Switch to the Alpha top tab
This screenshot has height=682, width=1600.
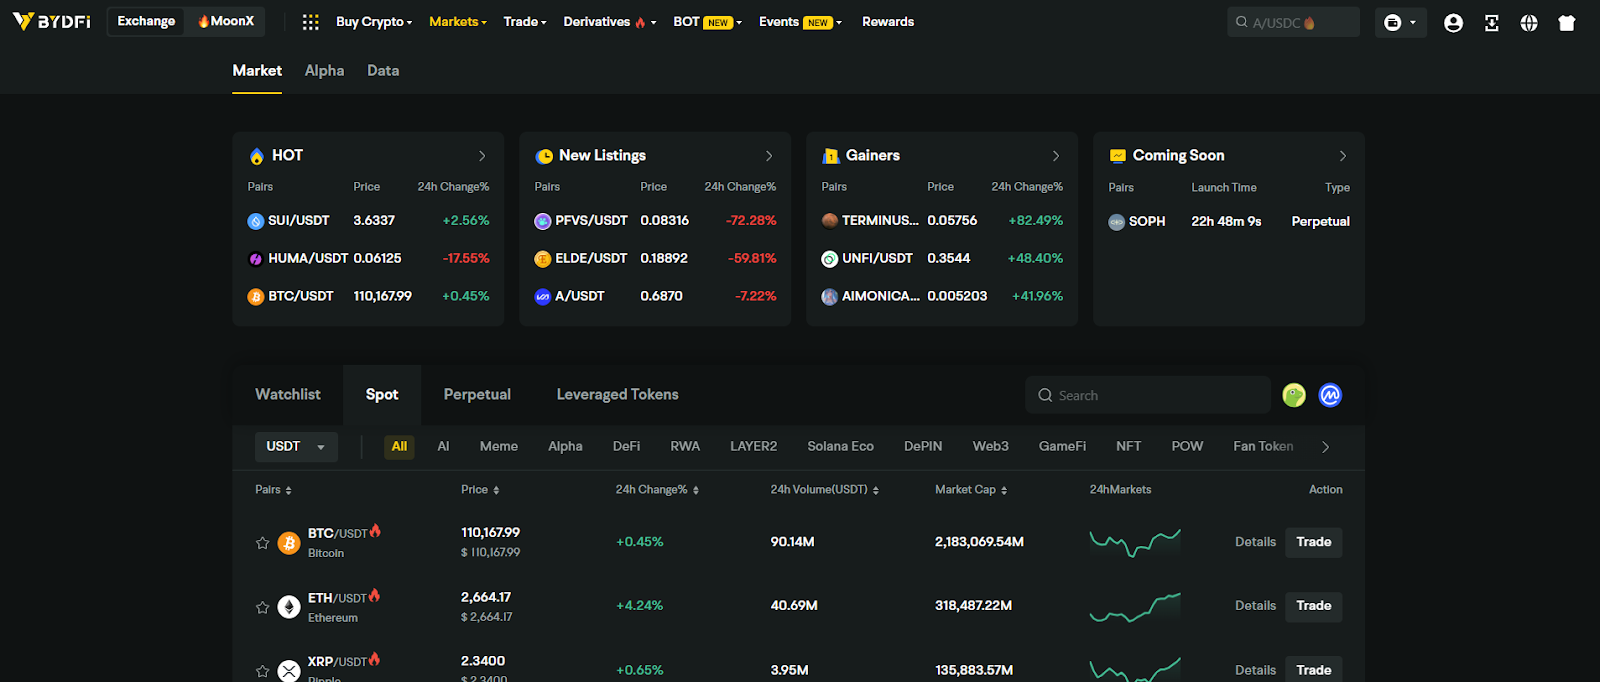click(x=324, y=71)
